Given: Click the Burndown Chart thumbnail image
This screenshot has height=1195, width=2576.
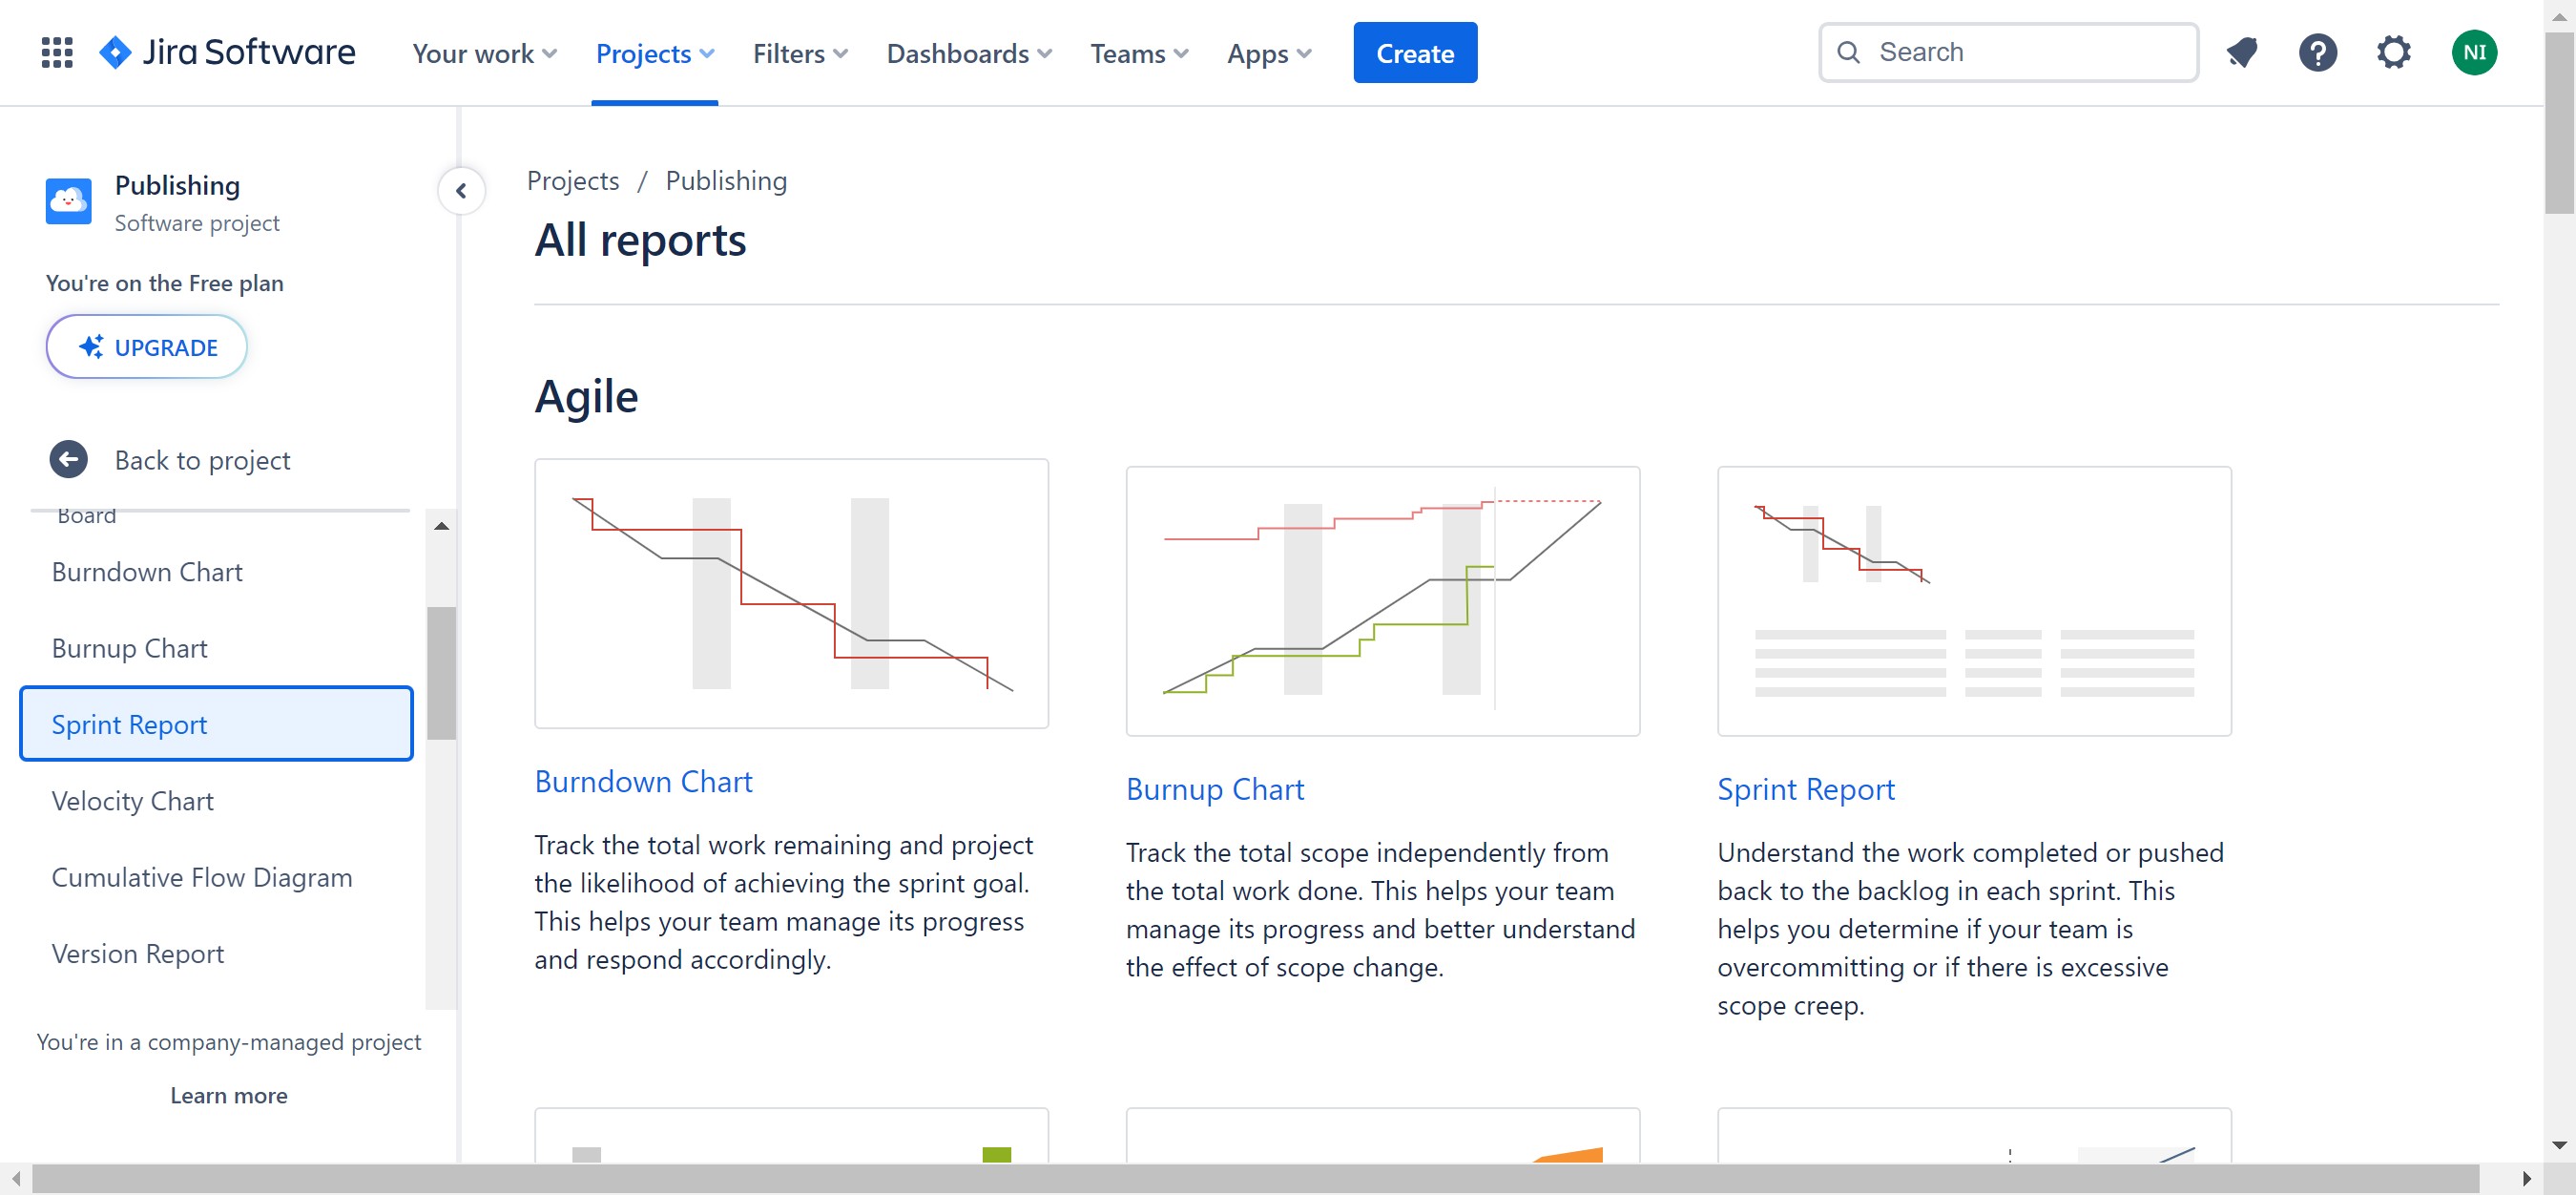Looking at the screenshot, I should (791, 594).
